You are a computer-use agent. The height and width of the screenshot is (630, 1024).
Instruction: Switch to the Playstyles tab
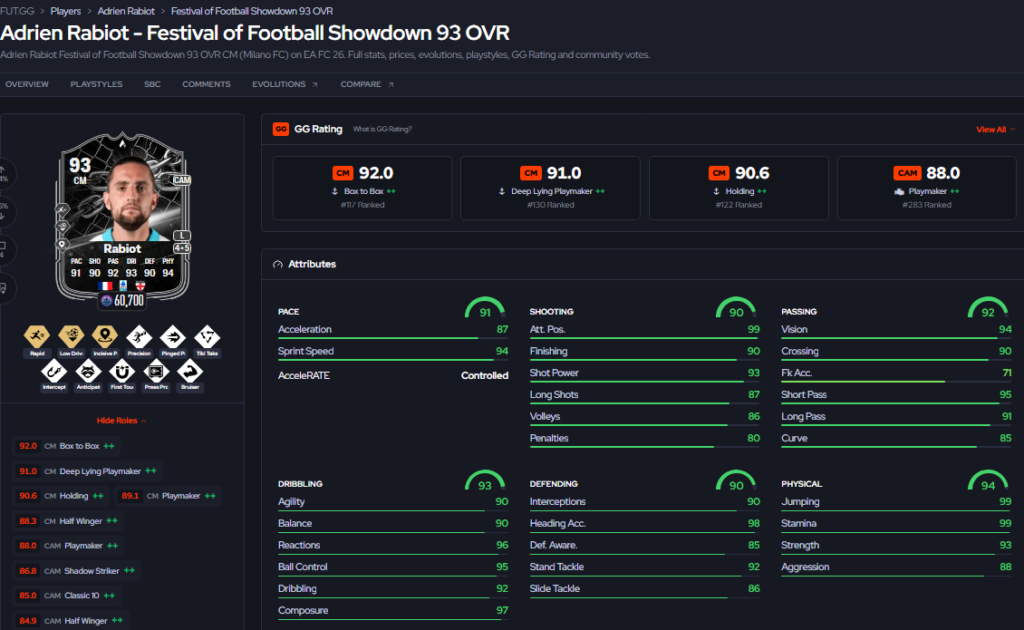click(x=97, y=84)
